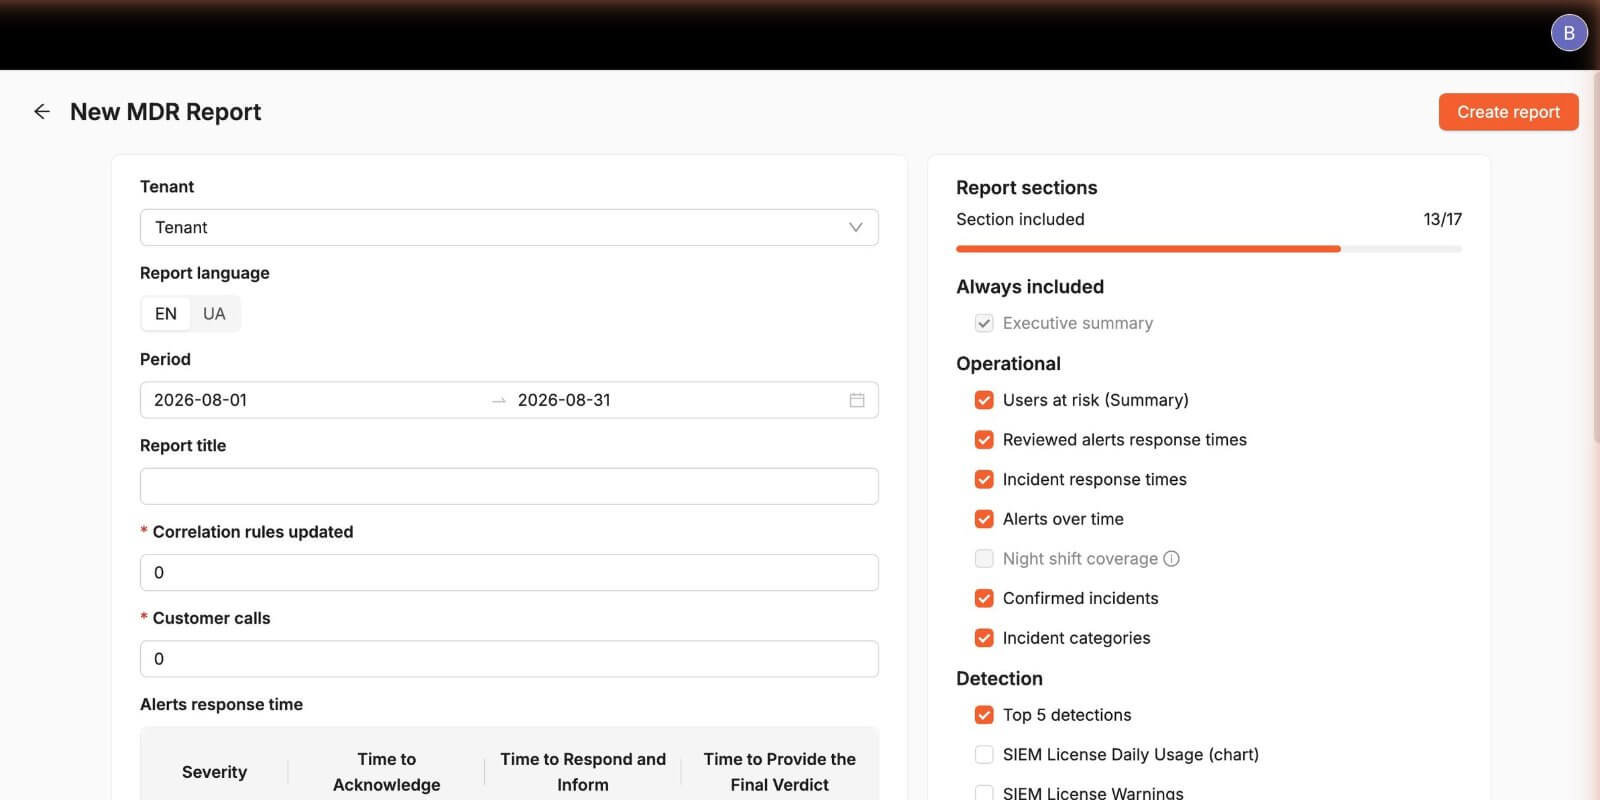This screenshot has width=1600, height=800.
Task: Open the user avatar B menu
Action: (1569, 33)
